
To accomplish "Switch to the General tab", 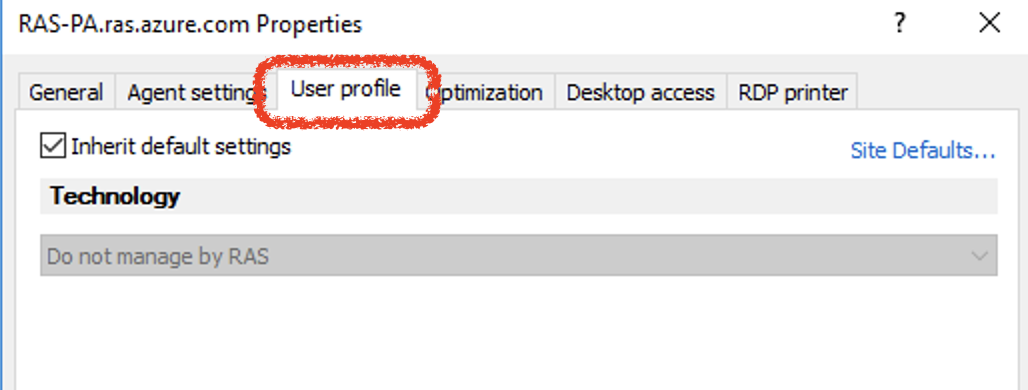I will tap(66, 92).
